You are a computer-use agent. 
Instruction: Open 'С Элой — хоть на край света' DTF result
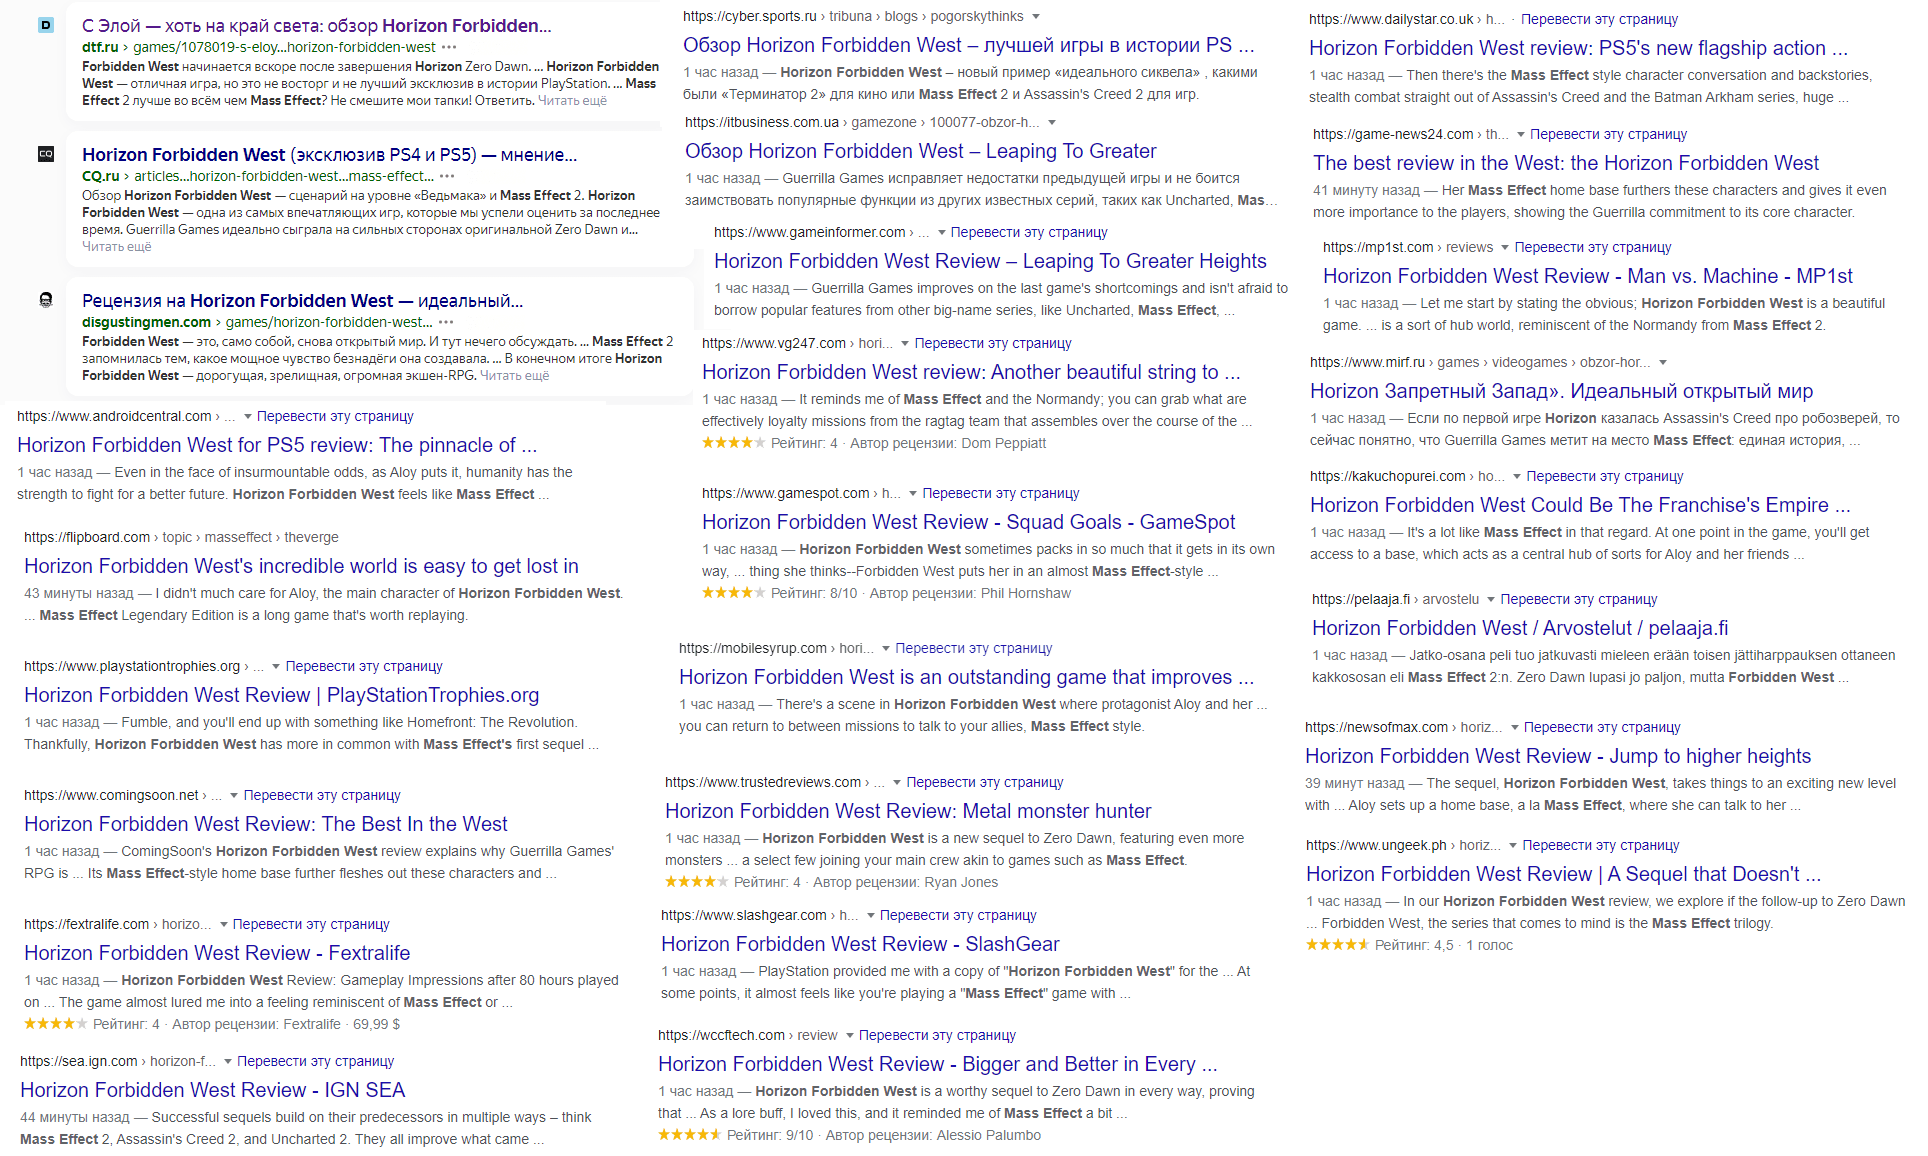316,25
